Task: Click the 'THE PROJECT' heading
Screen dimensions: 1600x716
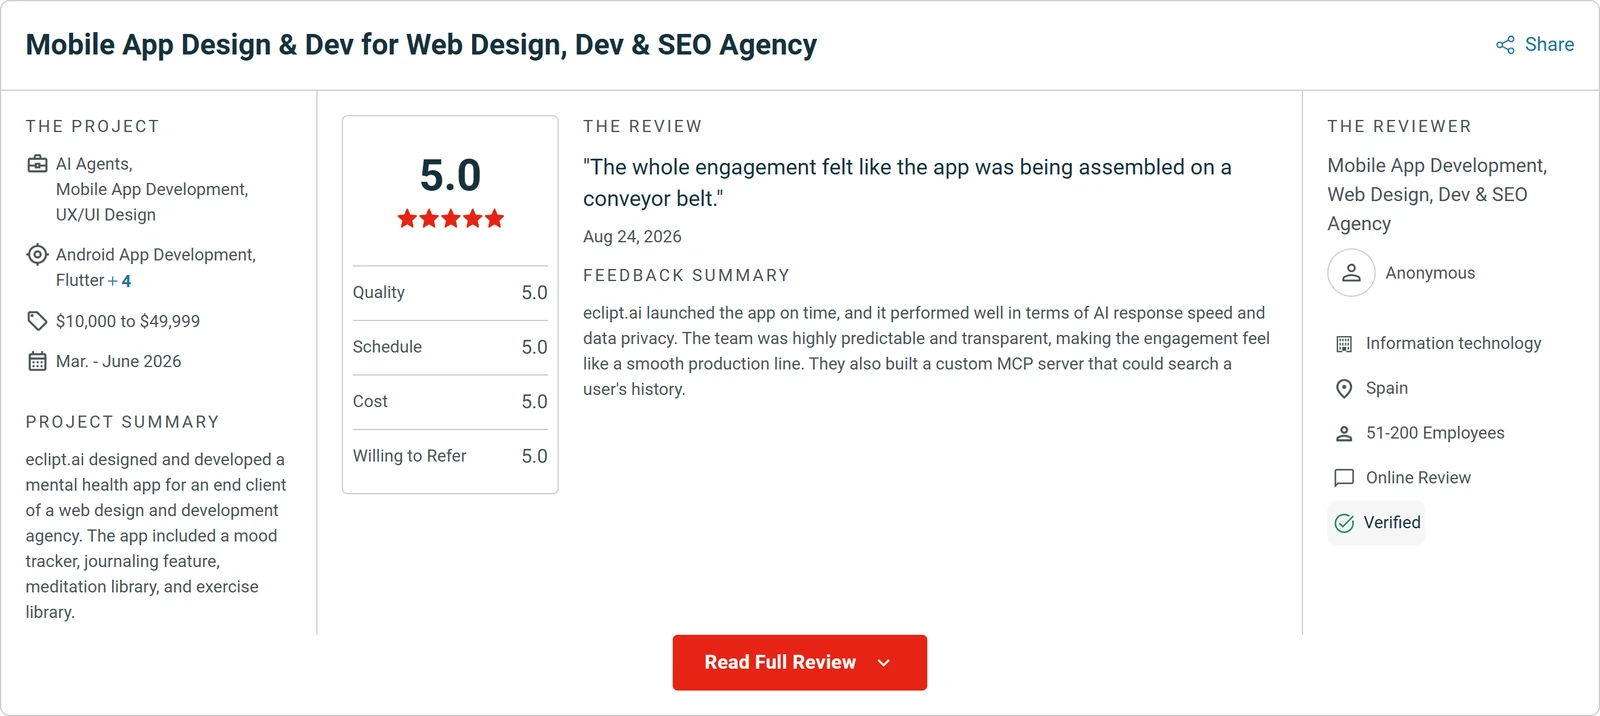Action: click(93, 127)
